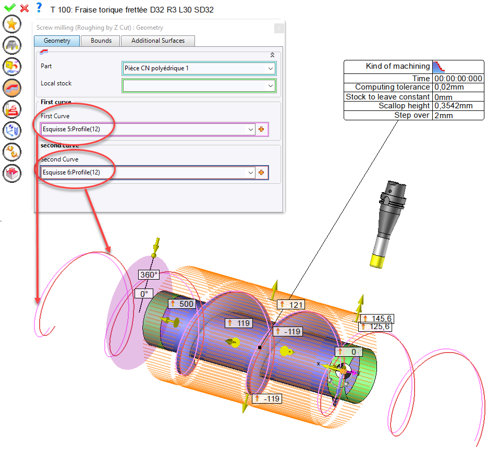
Task: Click the spiral curl sidebar icon
Action: click(12, 152)
